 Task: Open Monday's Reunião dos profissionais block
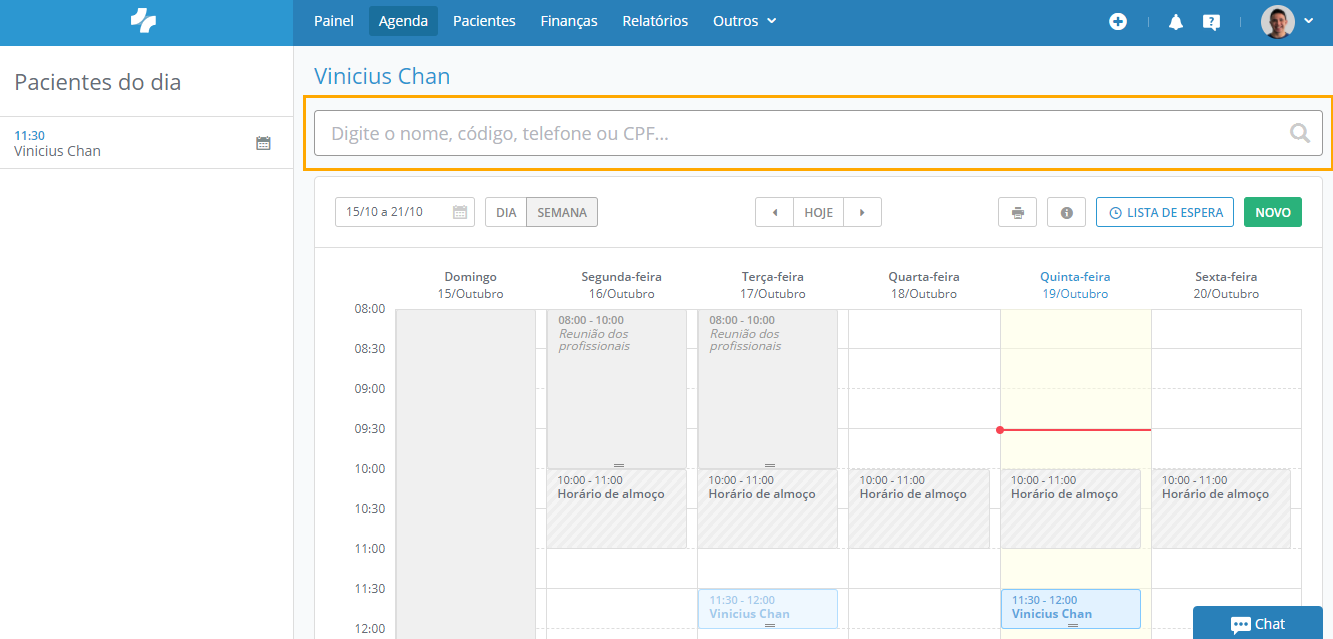(617, 389)
